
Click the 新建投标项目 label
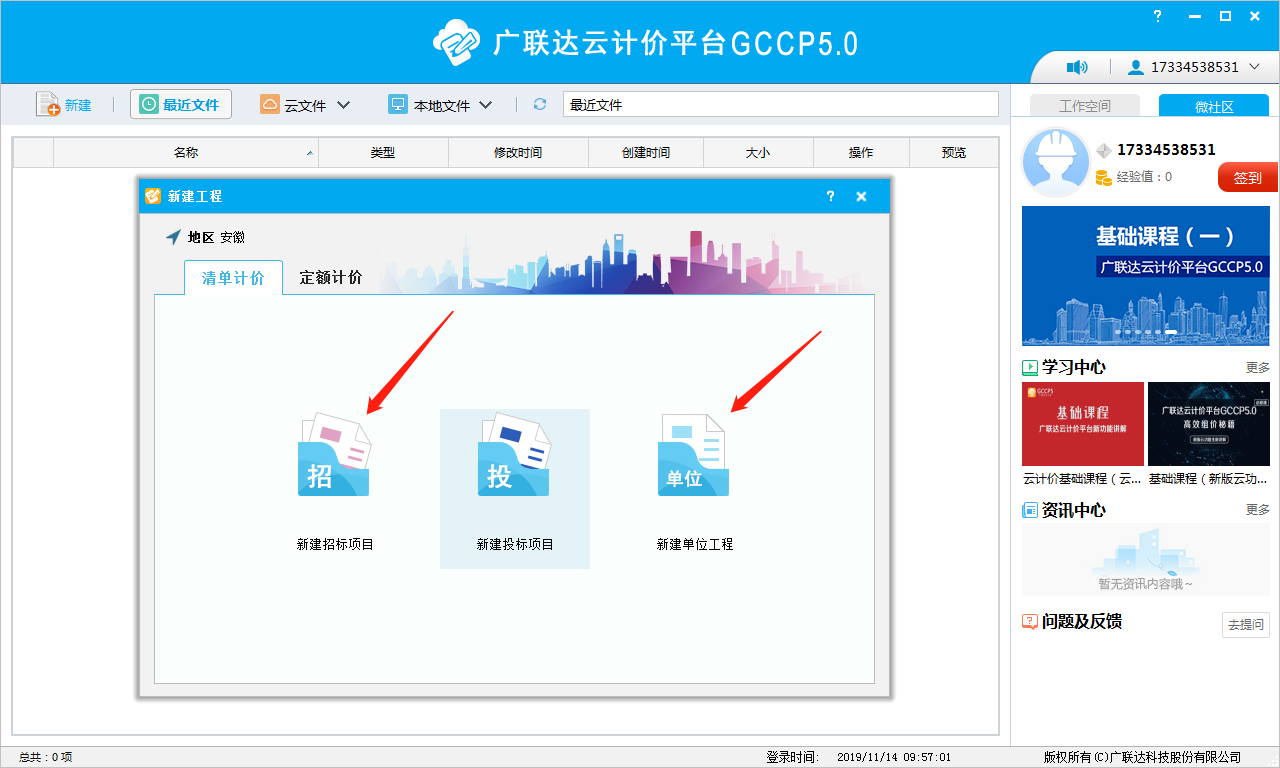(515, 544)
